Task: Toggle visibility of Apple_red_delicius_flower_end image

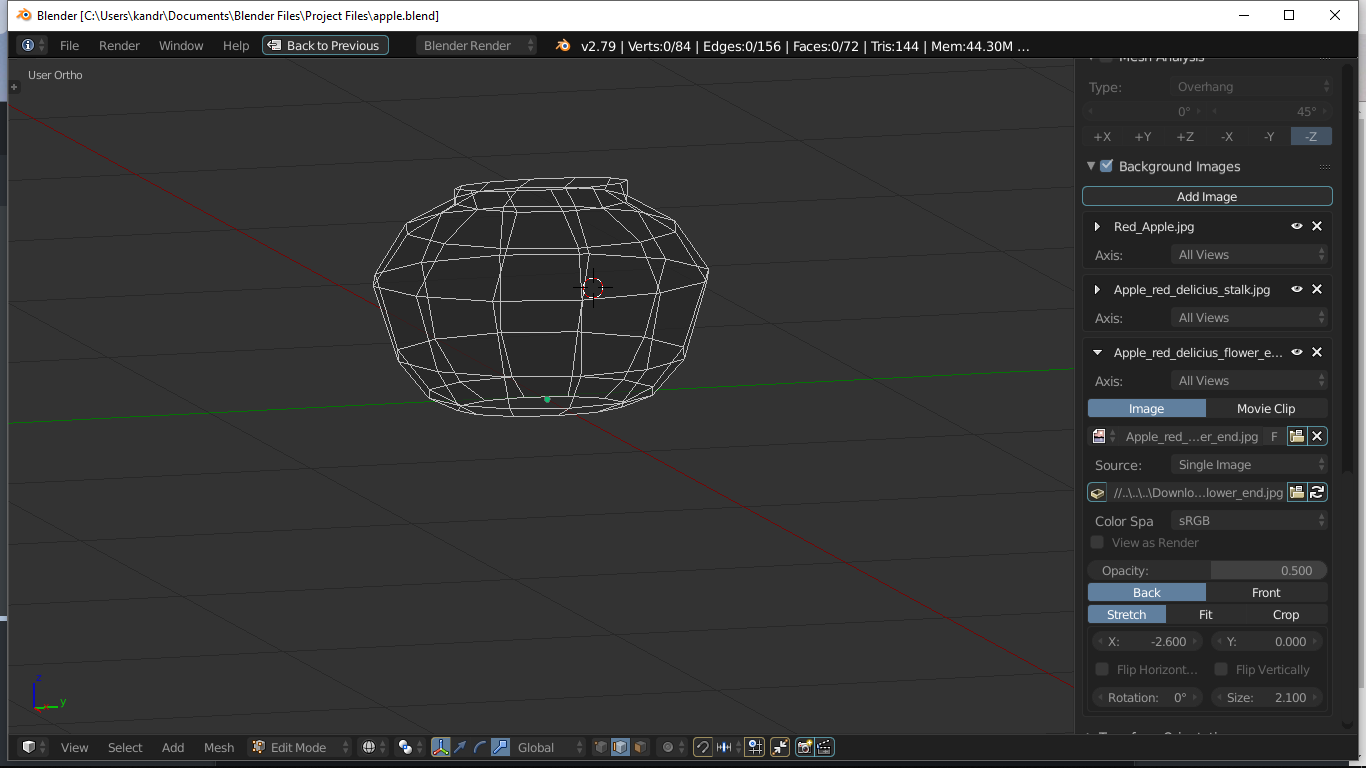Action: [1297, 352]
